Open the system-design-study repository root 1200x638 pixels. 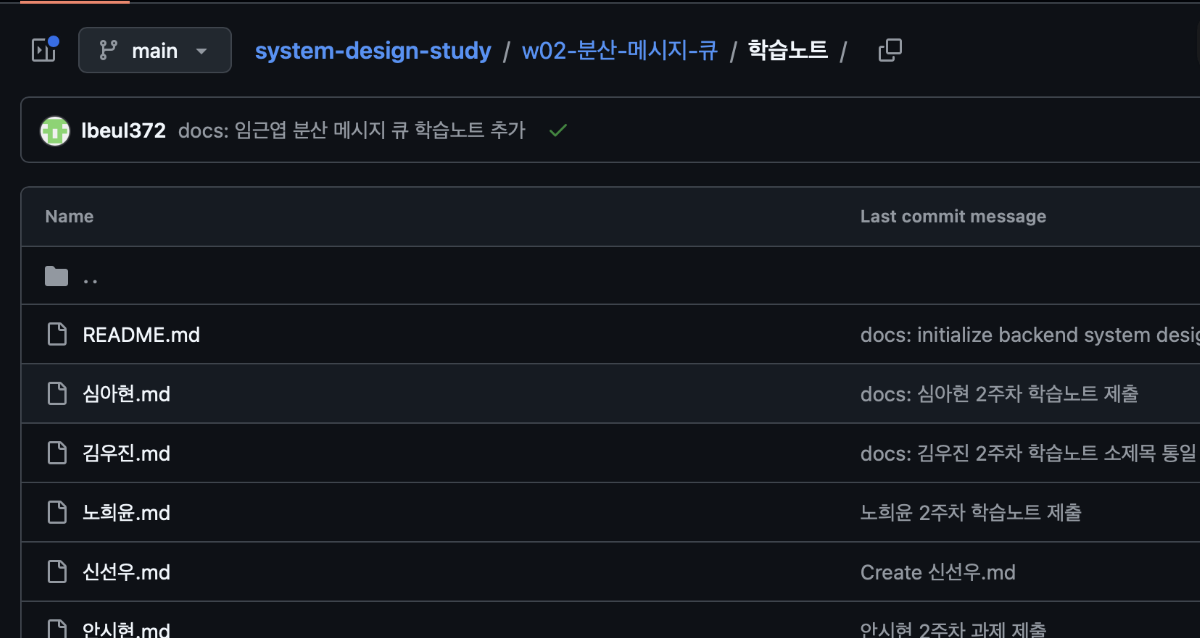373,50
